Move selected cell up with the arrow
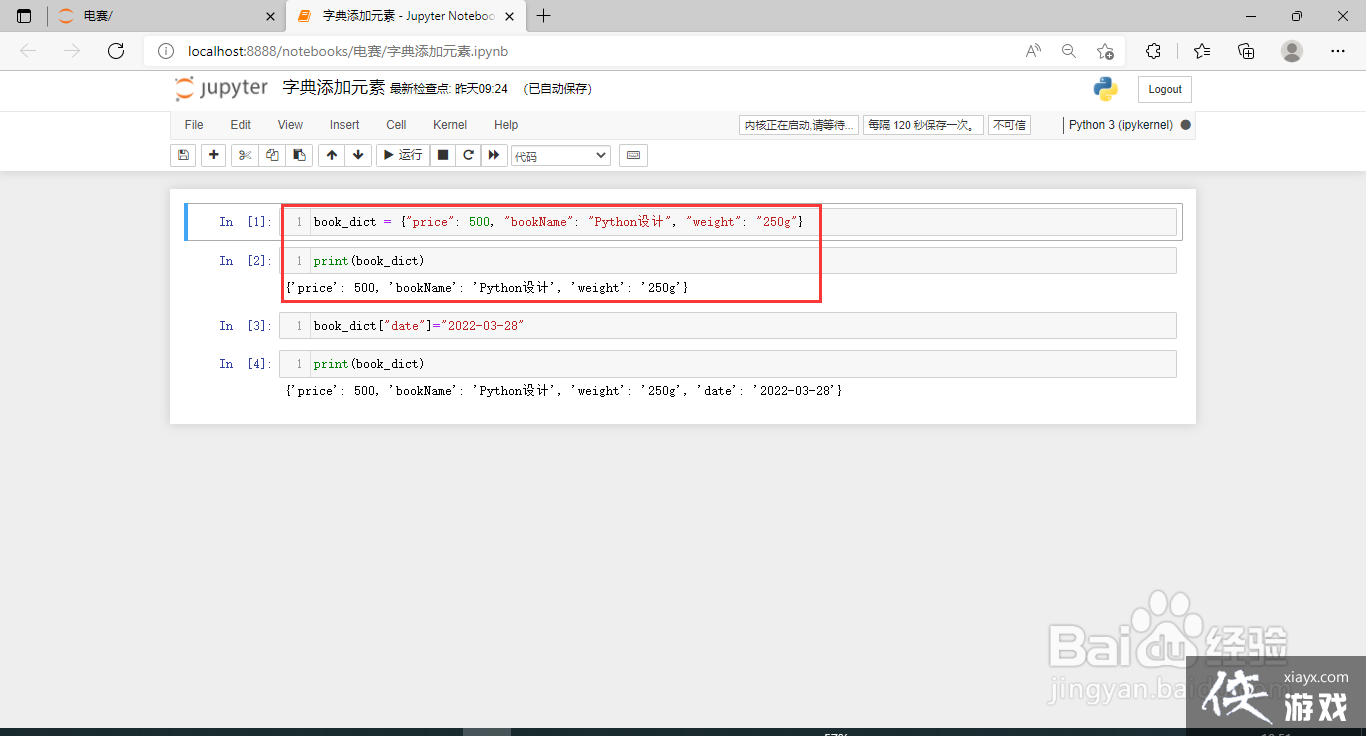The image size is (1366, 736). click(x=332, y=155)
